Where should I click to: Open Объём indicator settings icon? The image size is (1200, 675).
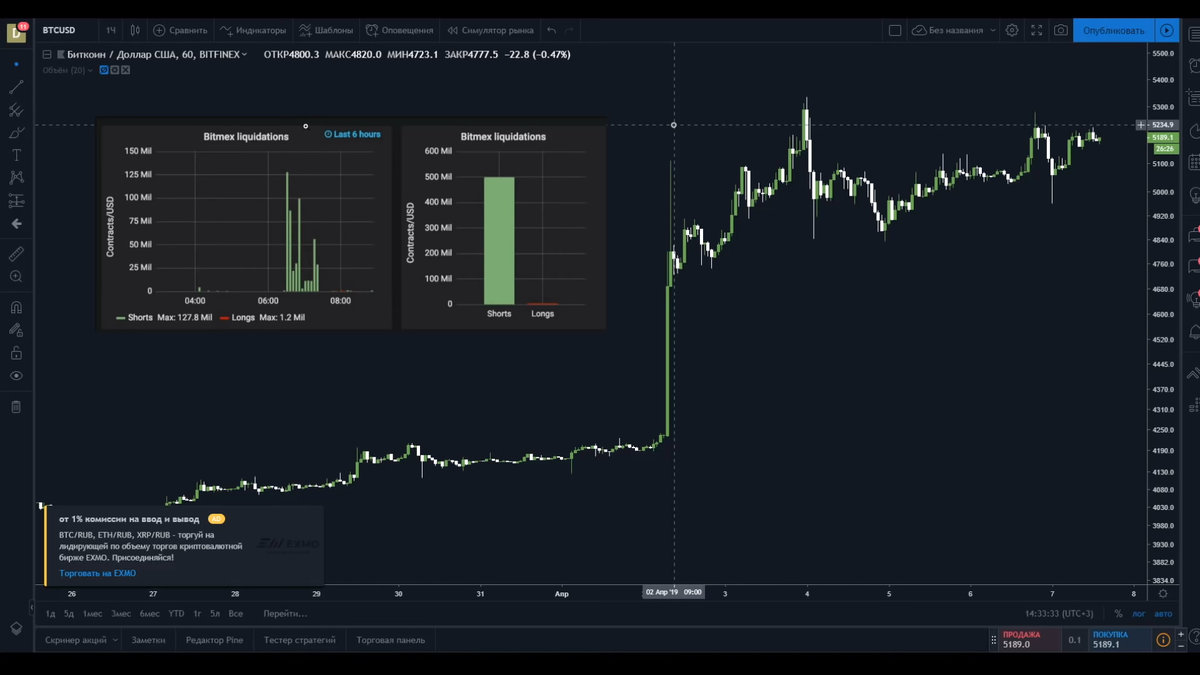tap(115, 70)
